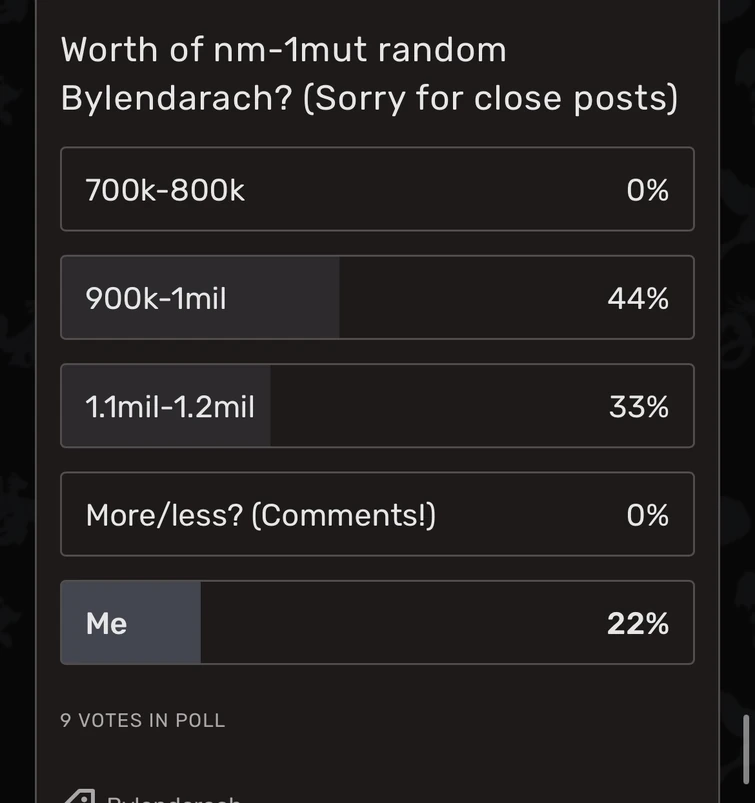
Task: Vote for the 700k-800k option
Action: pos(165,190)
